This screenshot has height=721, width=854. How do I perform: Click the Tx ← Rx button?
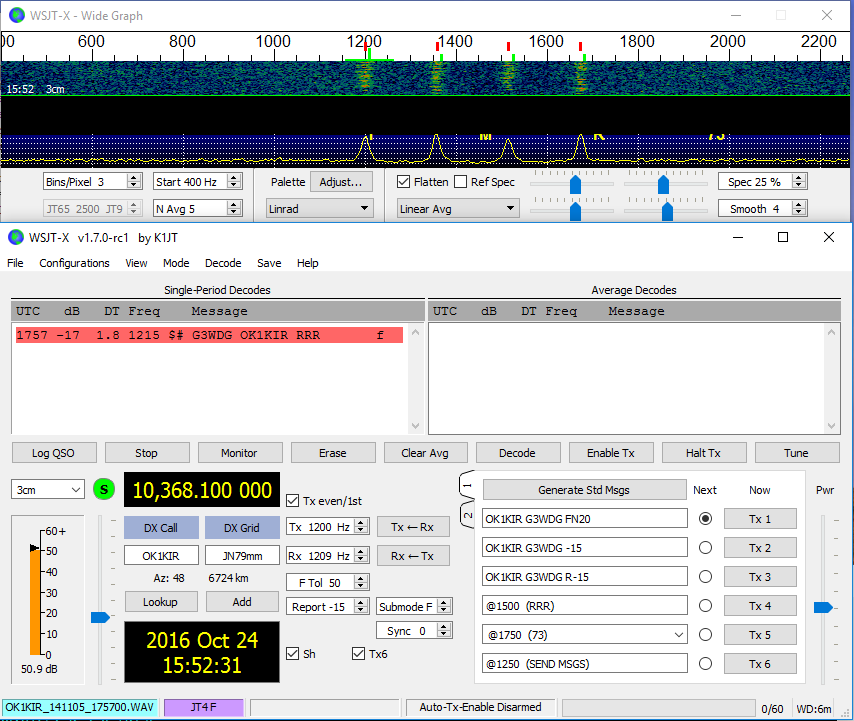point(413,527)
